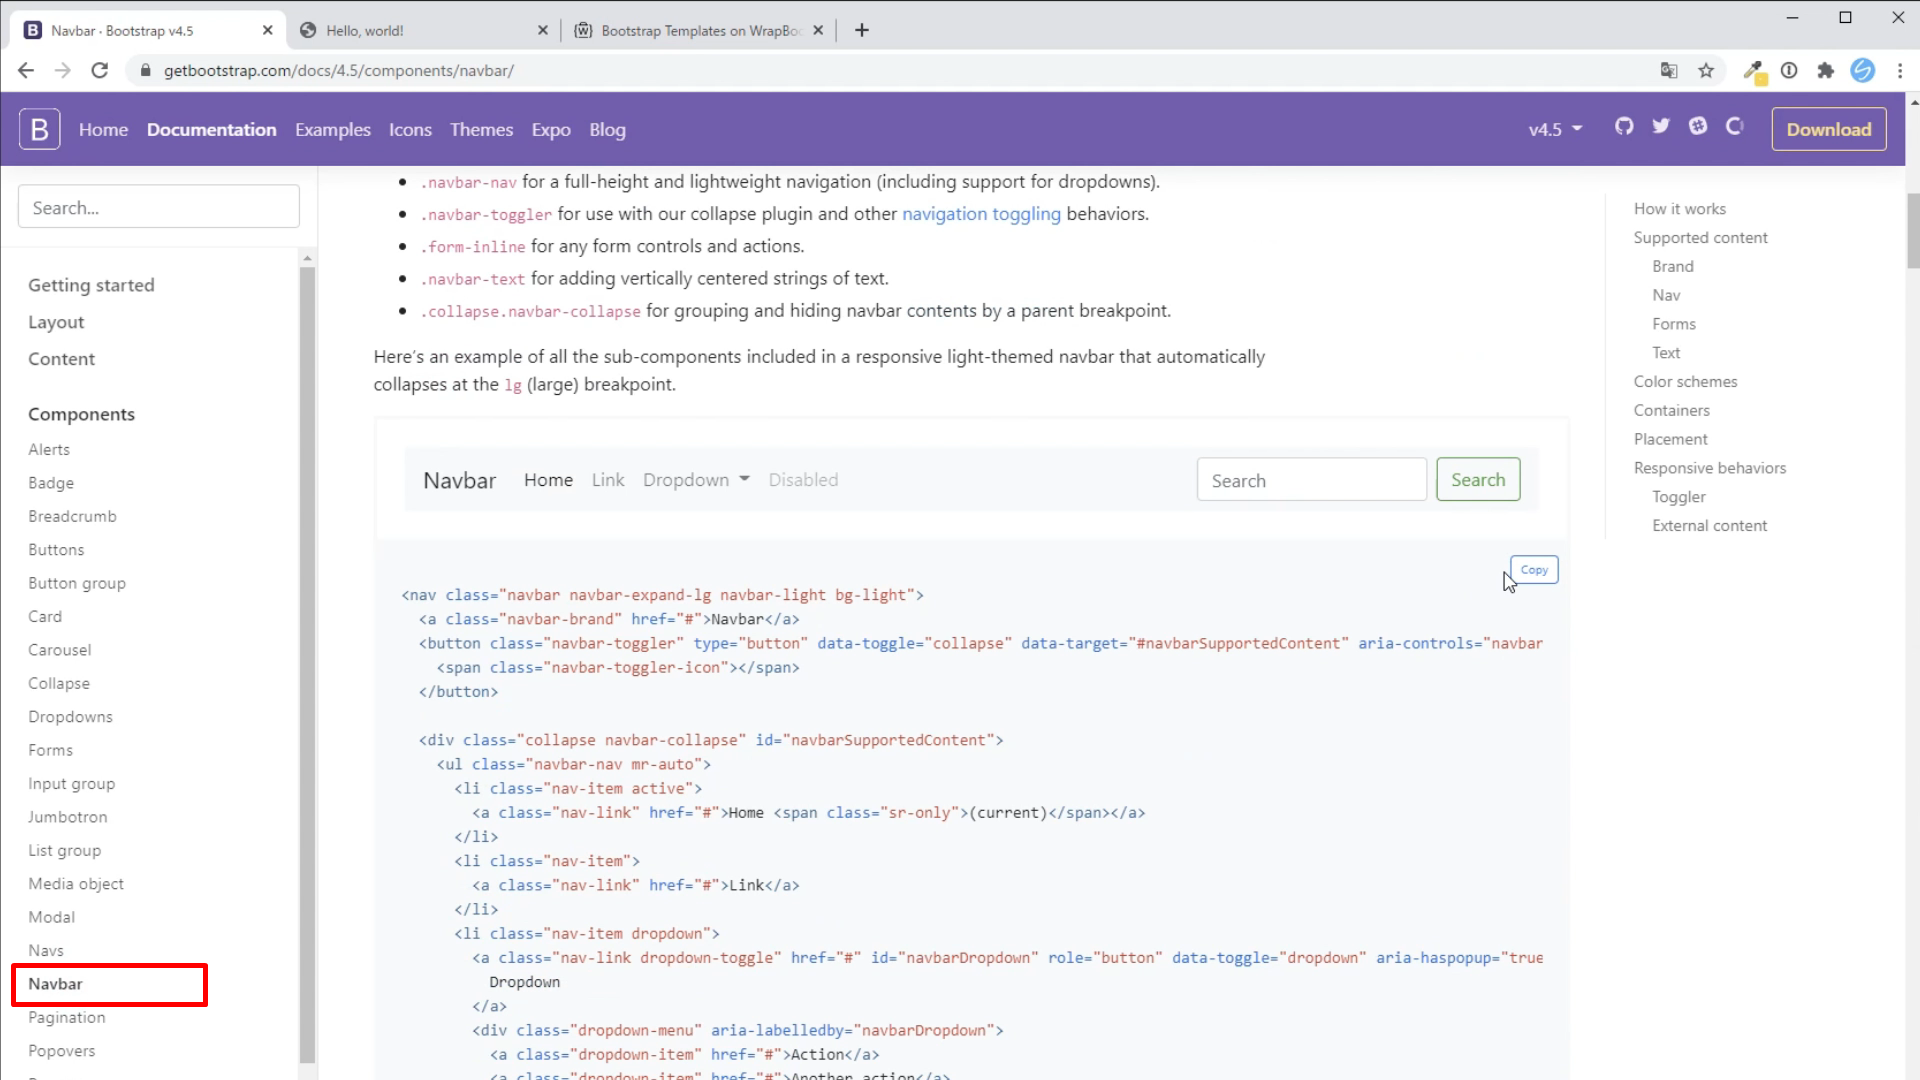Screen dimensions: 1920x1080
Task: Open Expo in the purple header
Action: tap(551, 130)
